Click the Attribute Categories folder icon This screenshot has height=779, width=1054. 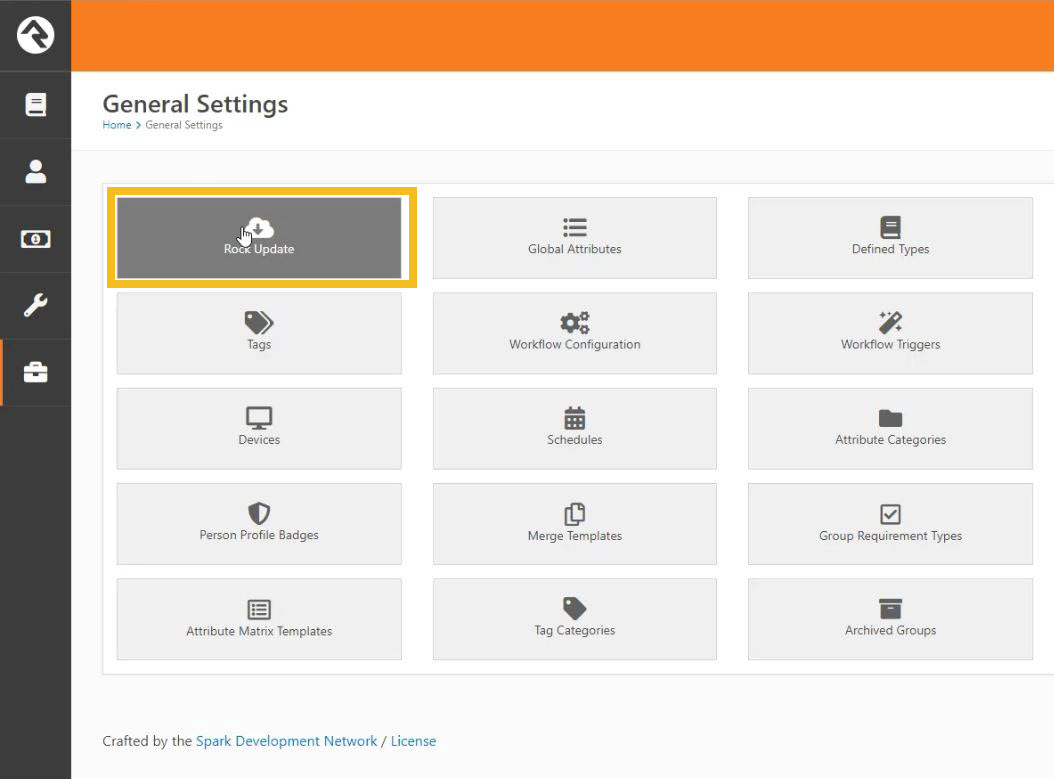tap(890, 418)
